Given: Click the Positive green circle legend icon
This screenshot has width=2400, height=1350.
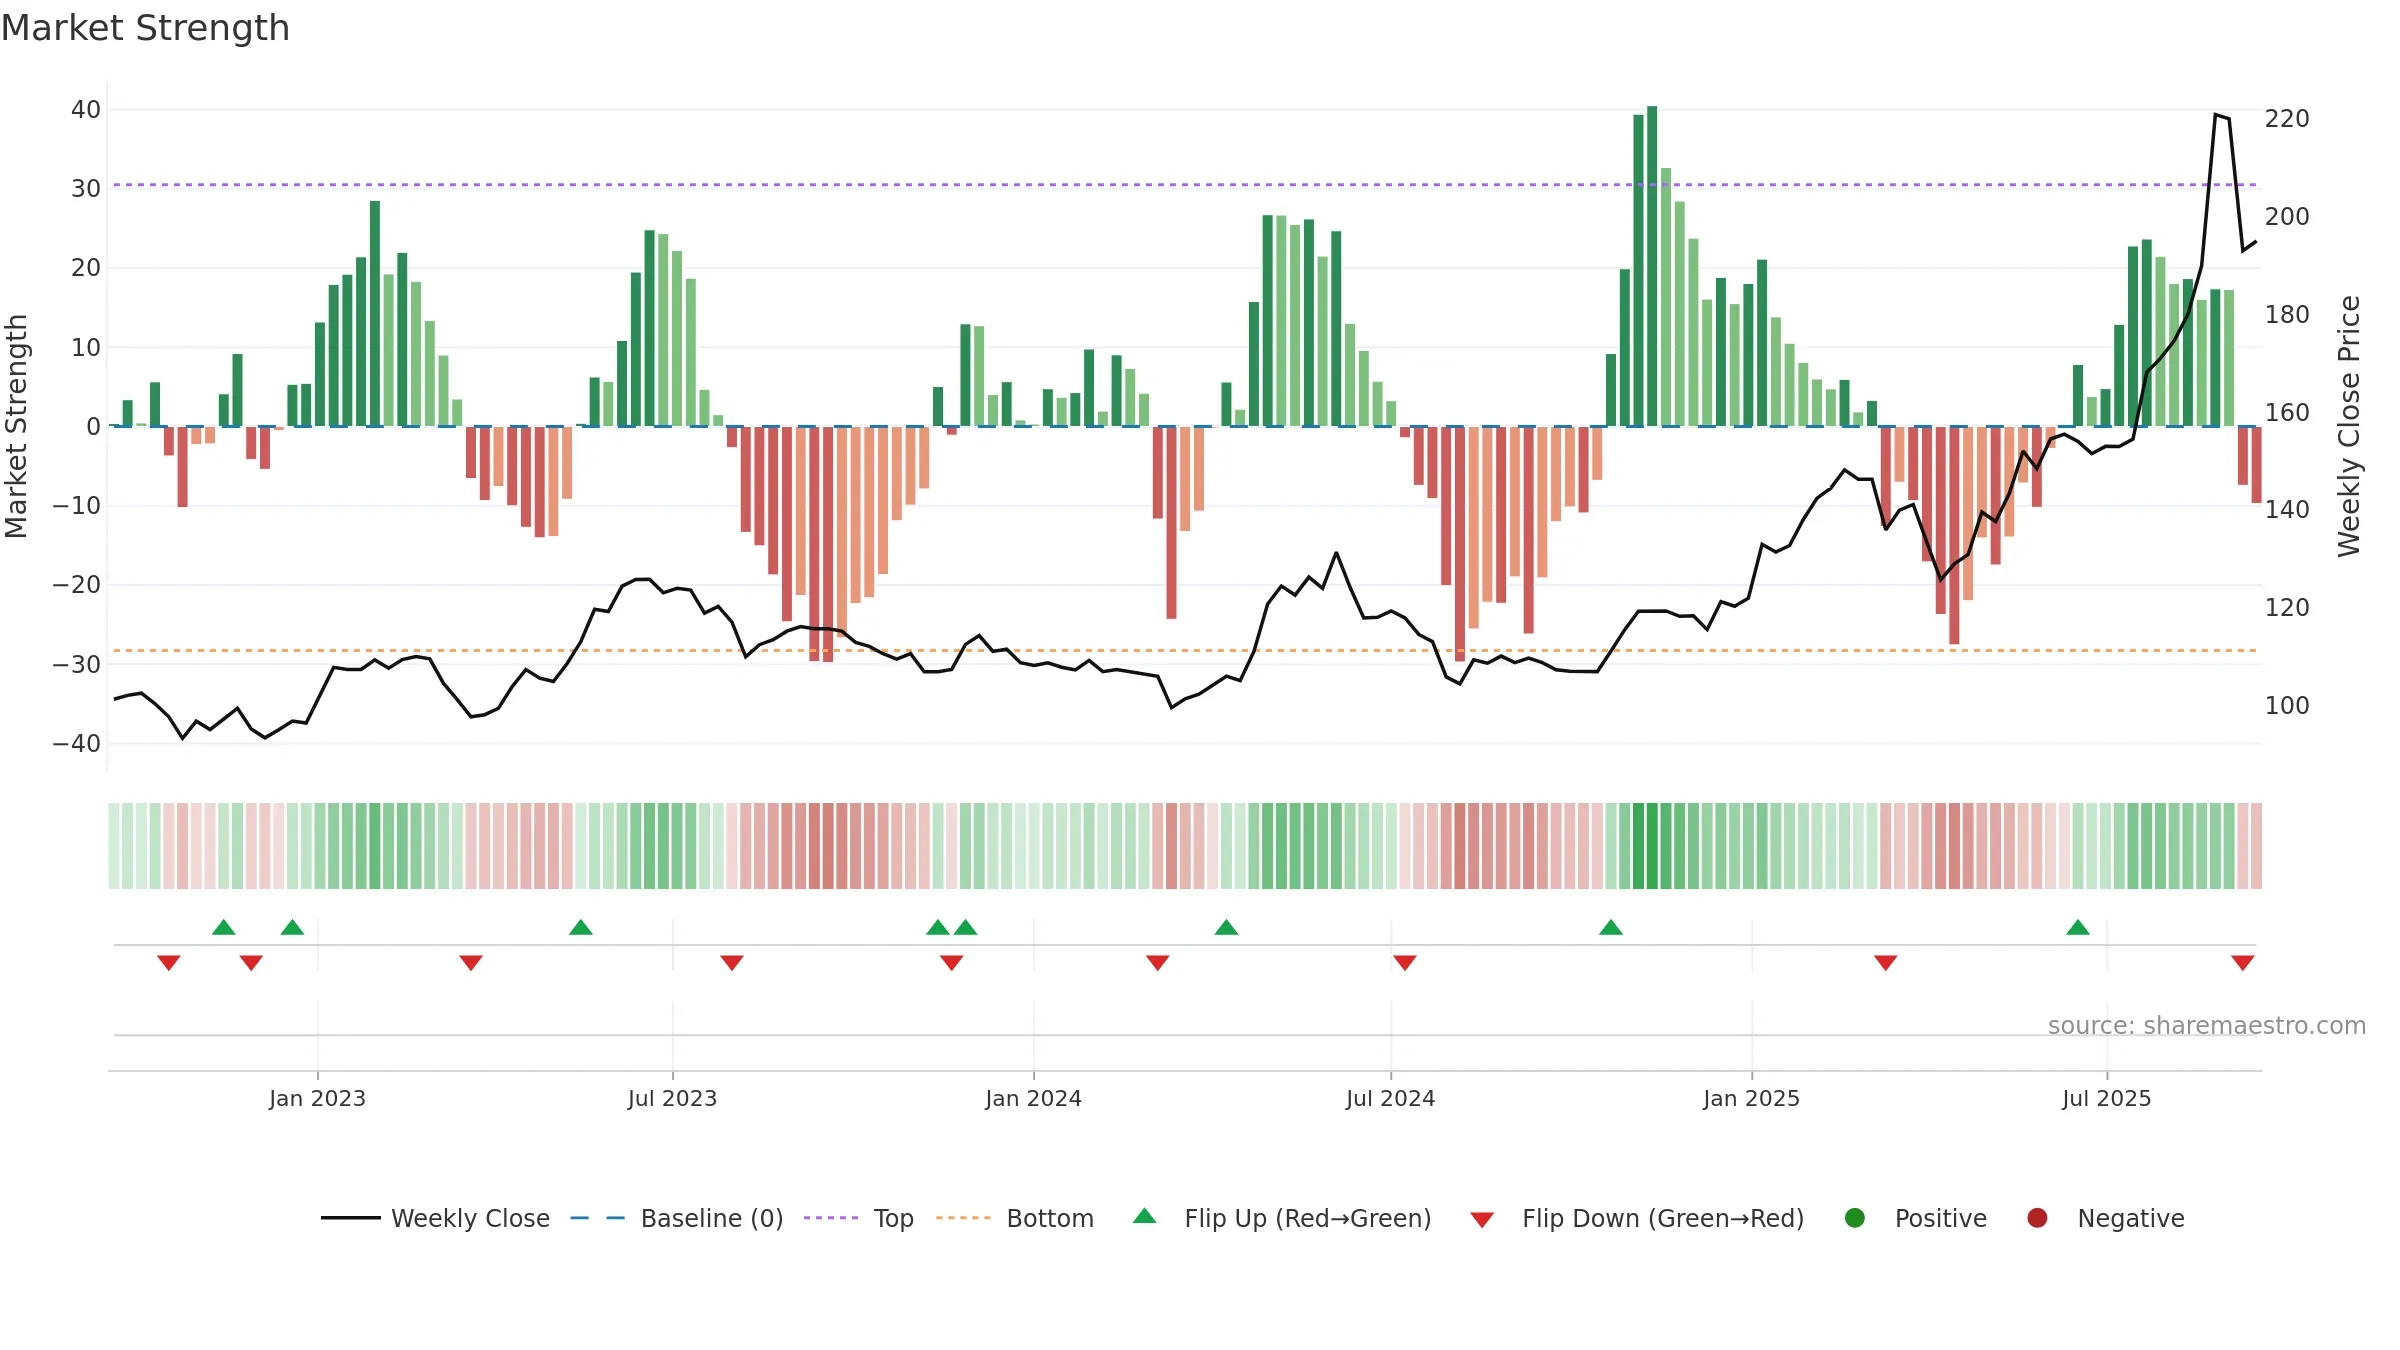Looking at the screenshot, I should click(1855, 1218).
